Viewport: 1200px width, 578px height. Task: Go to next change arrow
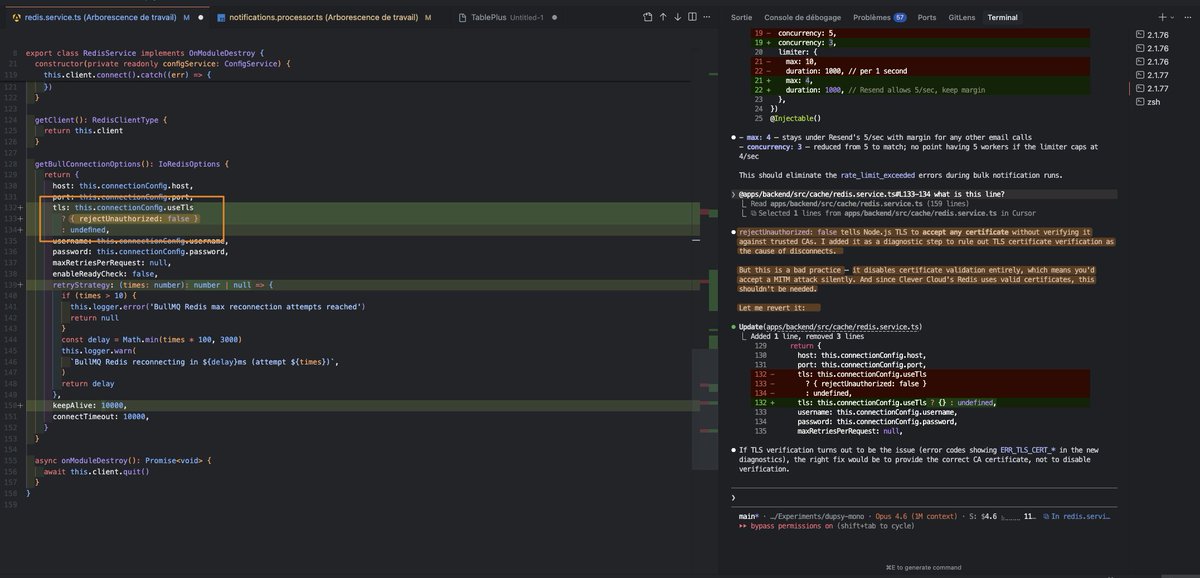coord(680,17)
